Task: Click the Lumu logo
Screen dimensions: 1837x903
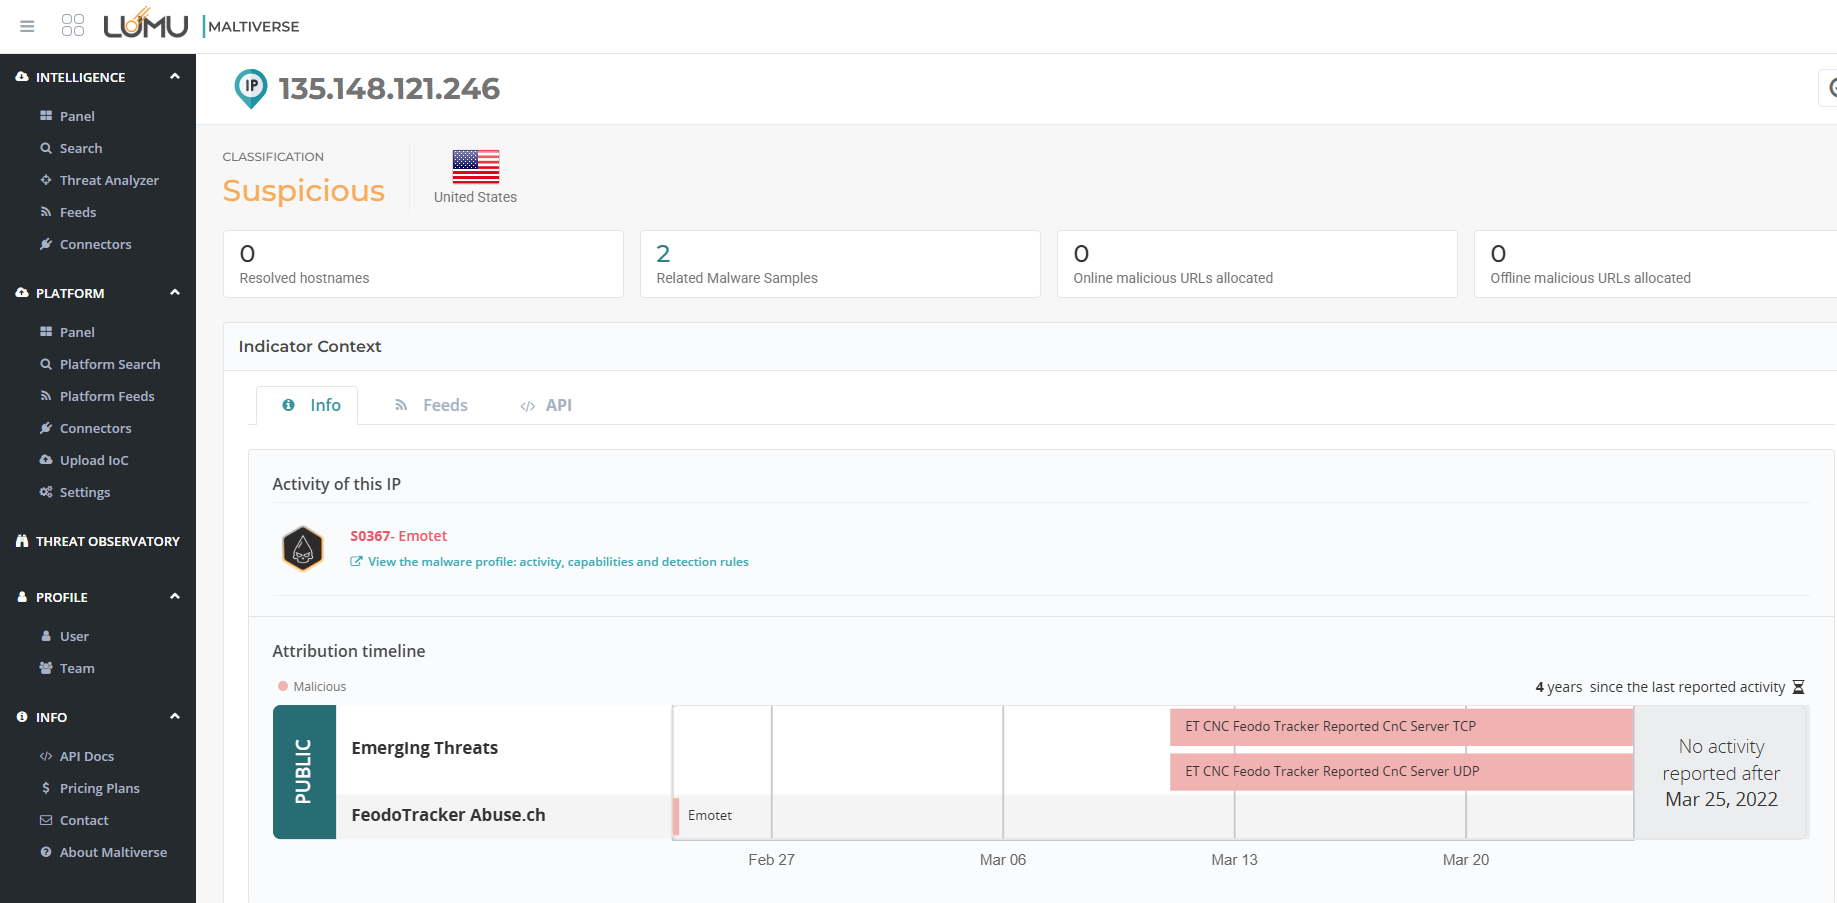Action: (x=146, y=23)
